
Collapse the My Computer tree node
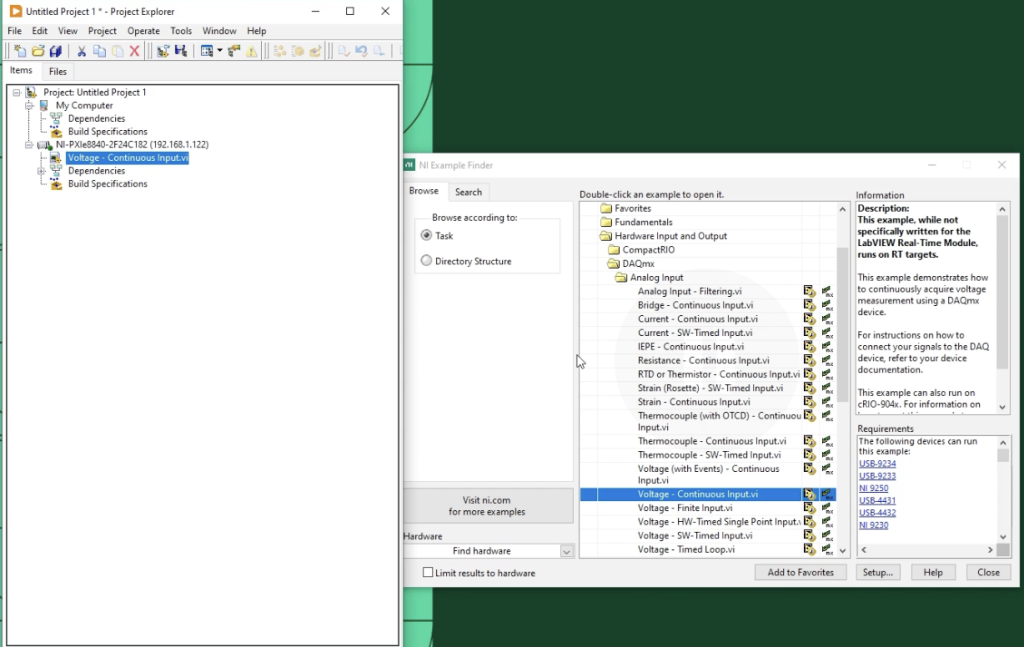point(29,105)
